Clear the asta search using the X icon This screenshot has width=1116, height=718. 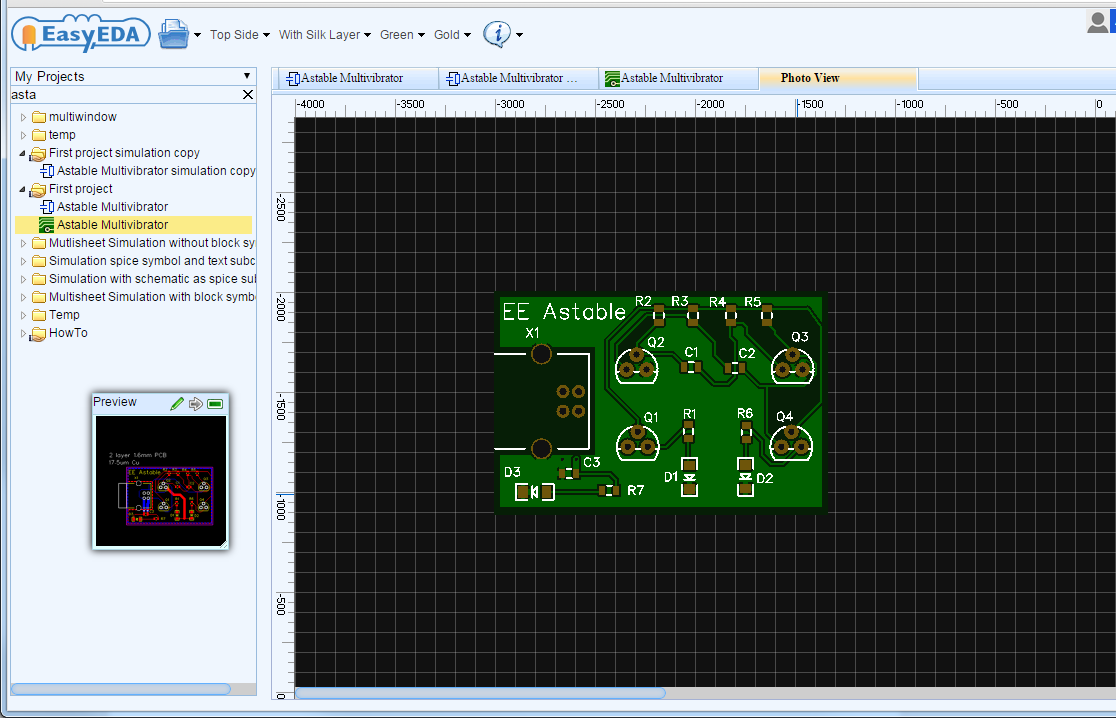pyautogui.click(x=248, y=94)
